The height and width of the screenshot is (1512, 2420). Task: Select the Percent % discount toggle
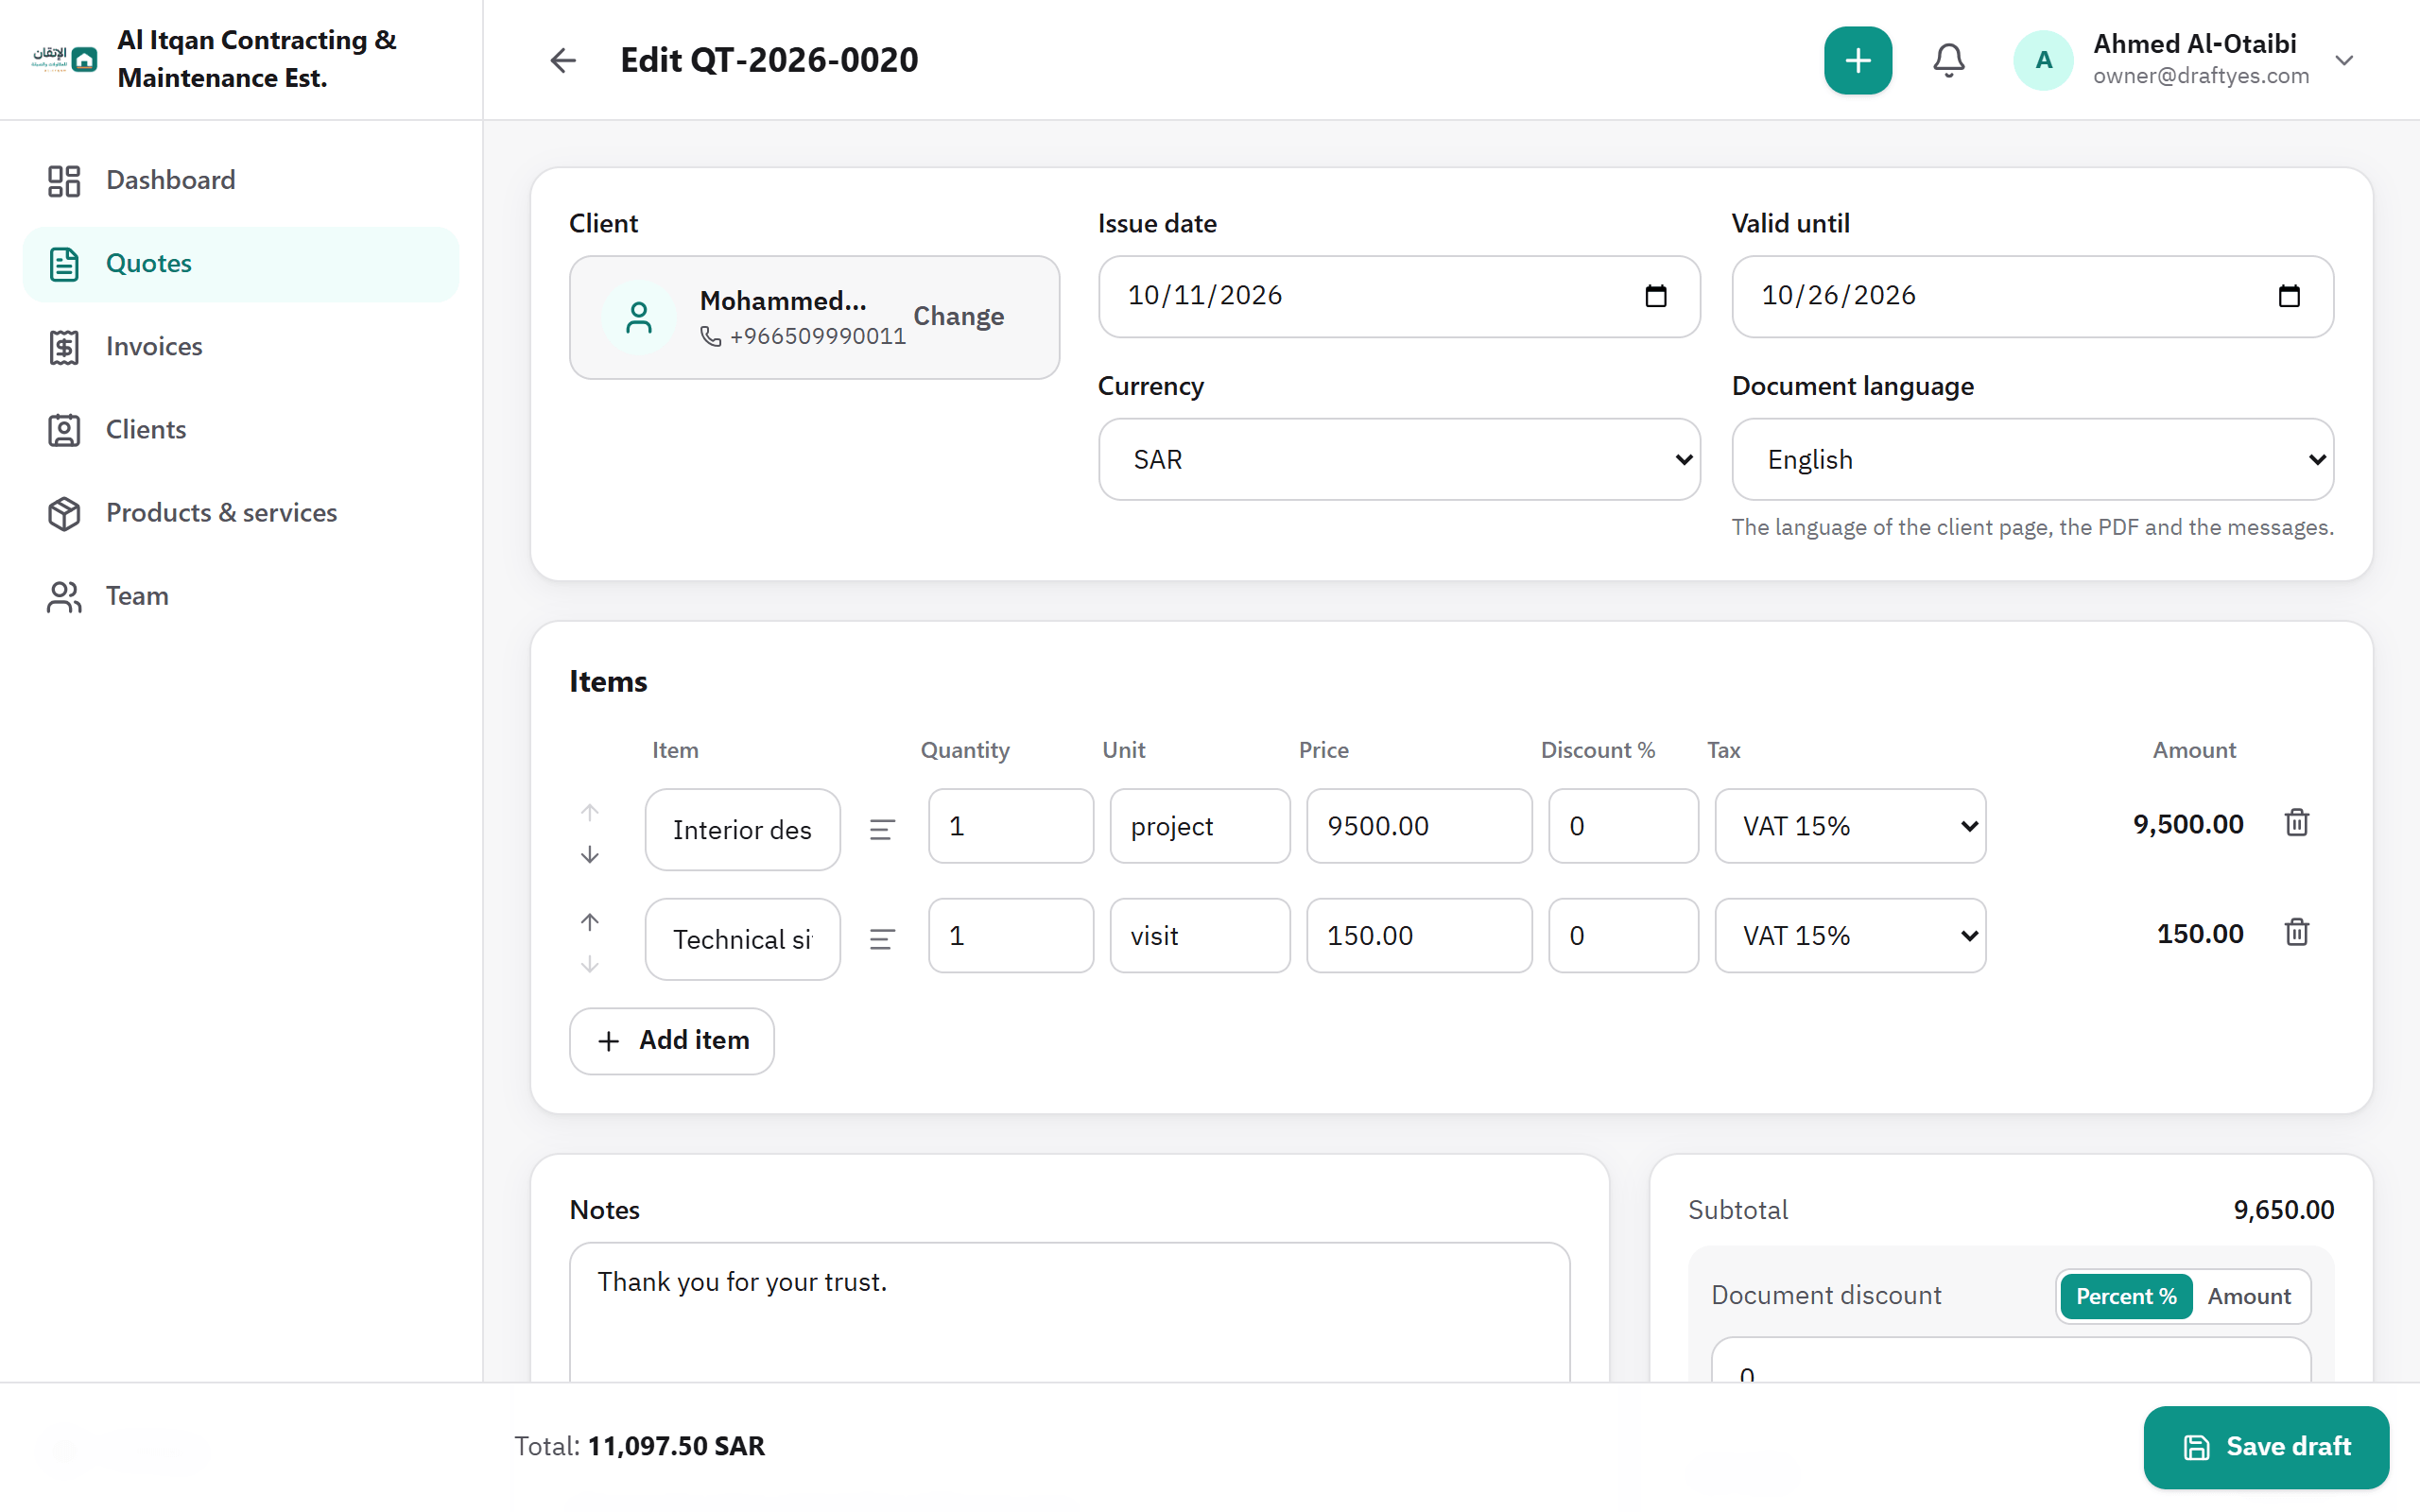point(2126,1296)
